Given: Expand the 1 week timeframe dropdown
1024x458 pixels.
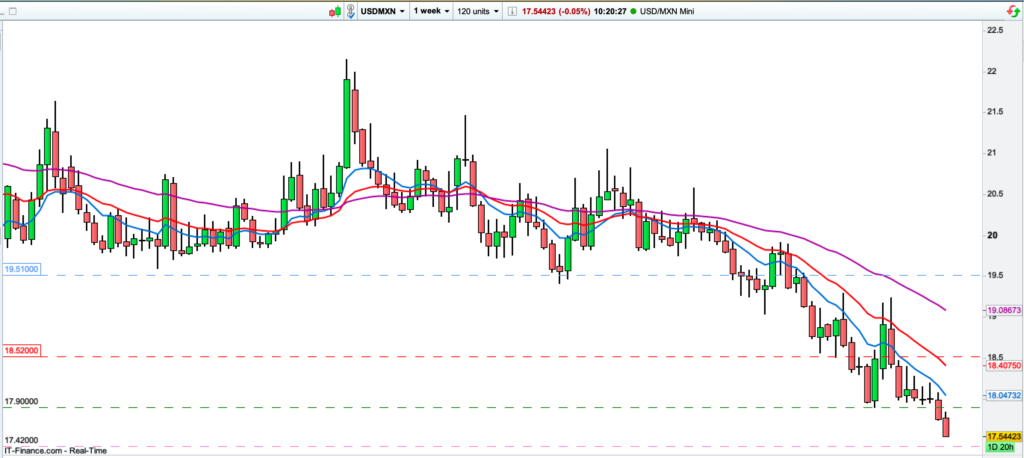Looking at the screenshot, I should click(431, 11).
